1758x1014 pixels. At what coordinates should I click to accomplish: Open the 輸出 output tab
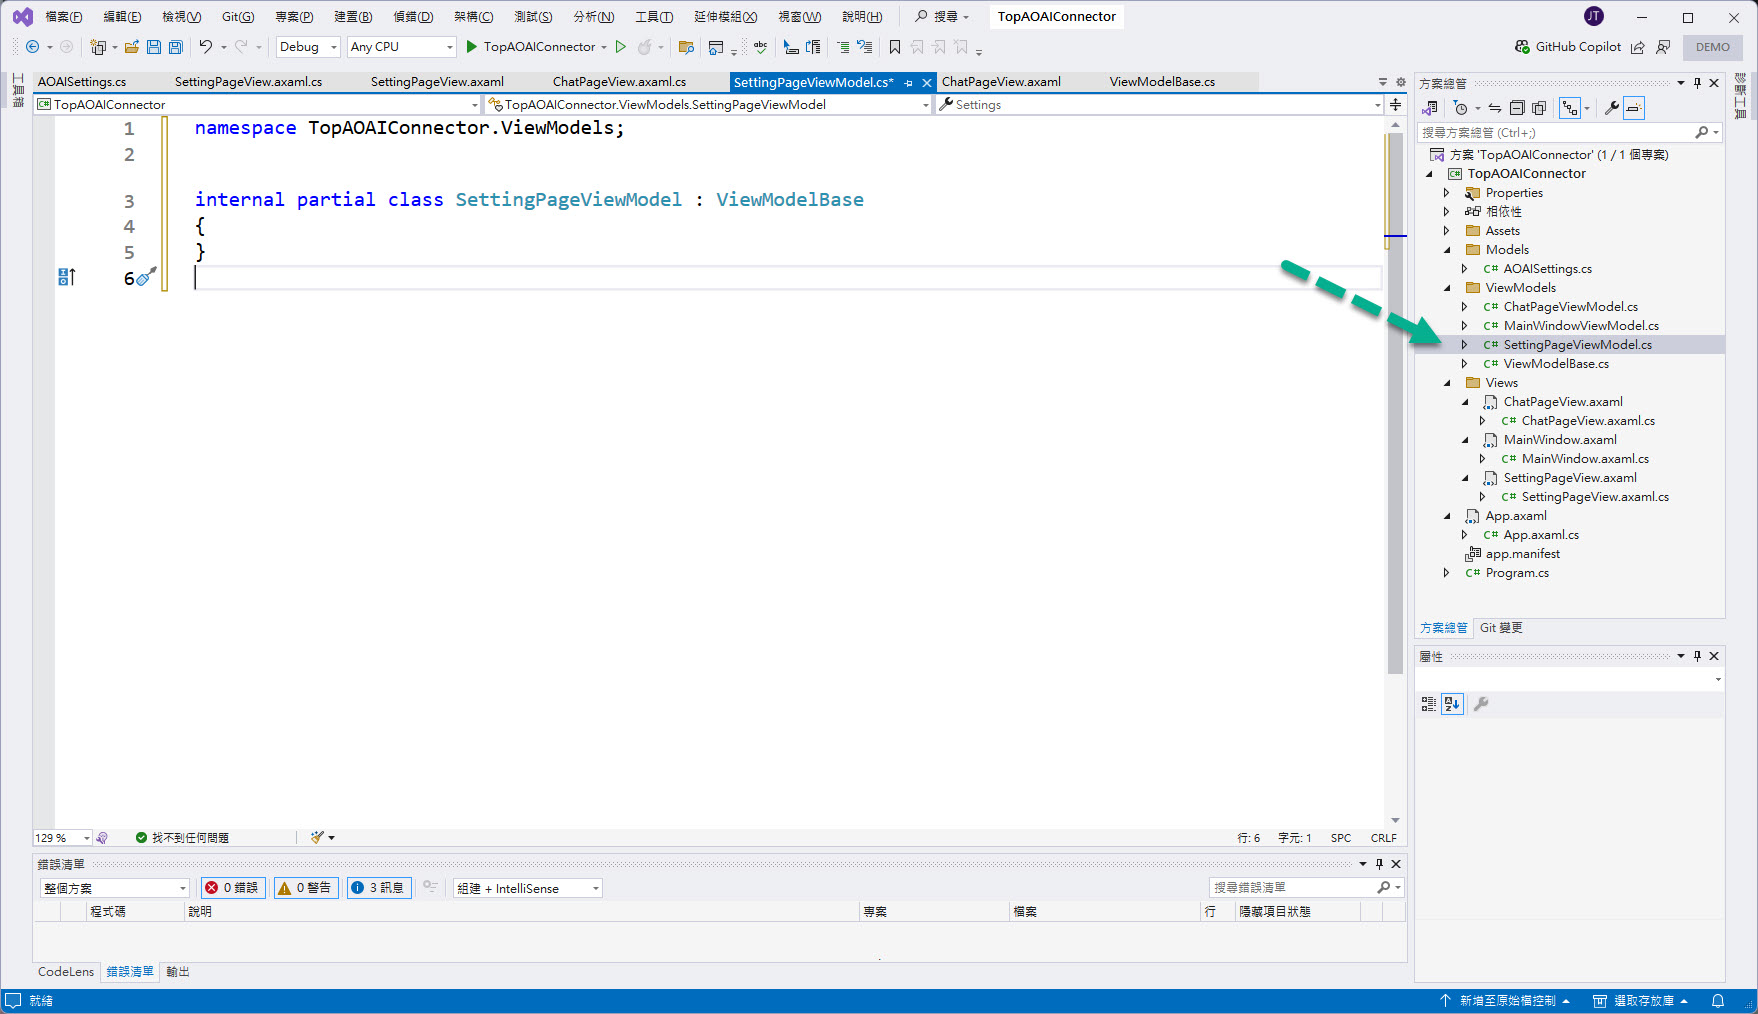pyautogui.click(x=177, y=972)
